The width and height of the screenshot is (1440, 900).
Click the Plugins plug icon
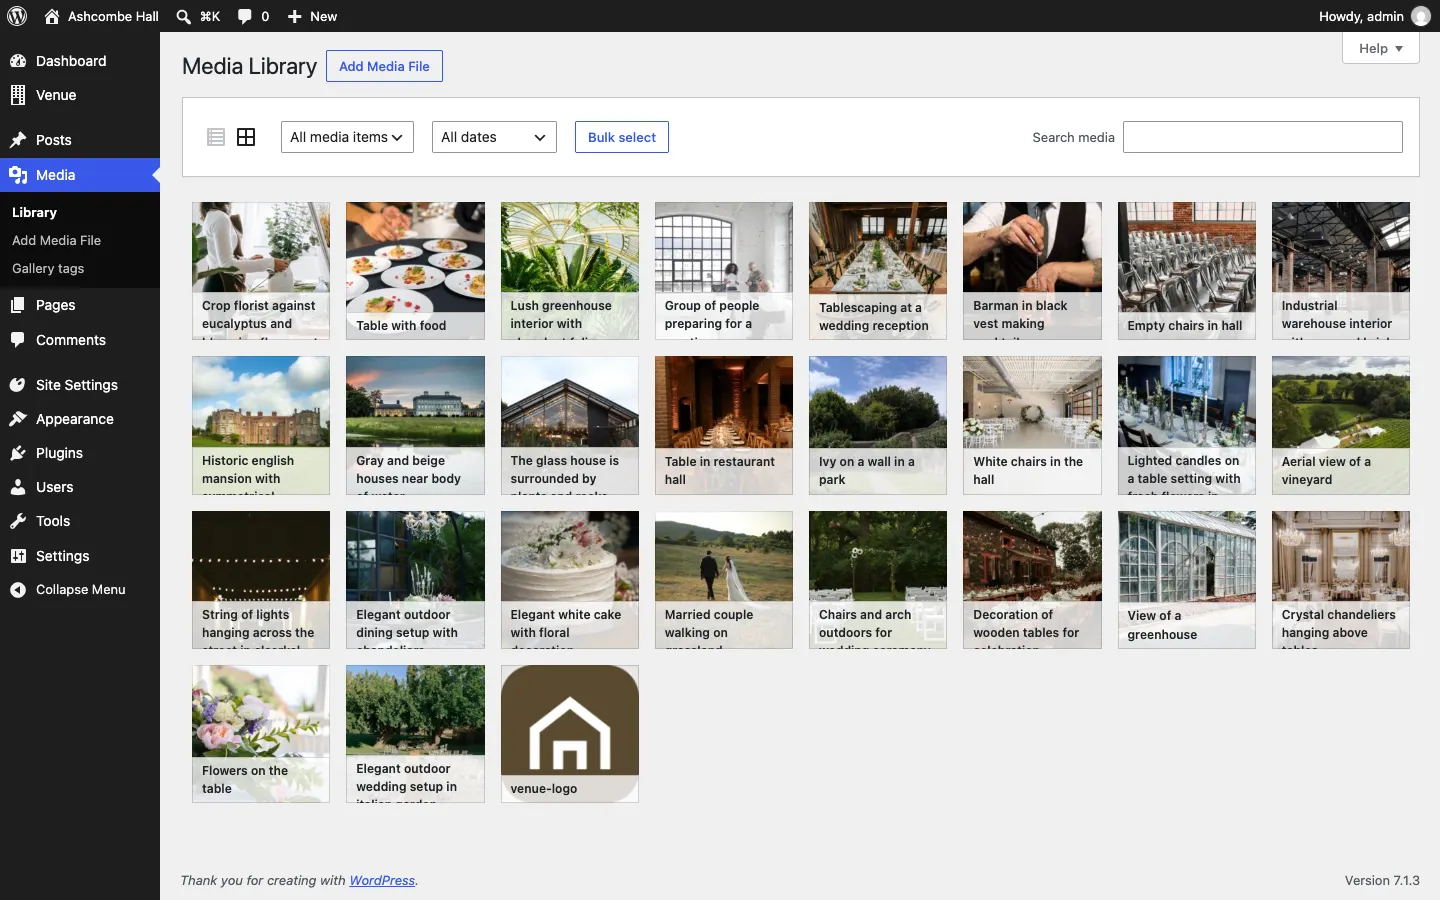pos(18,453)
